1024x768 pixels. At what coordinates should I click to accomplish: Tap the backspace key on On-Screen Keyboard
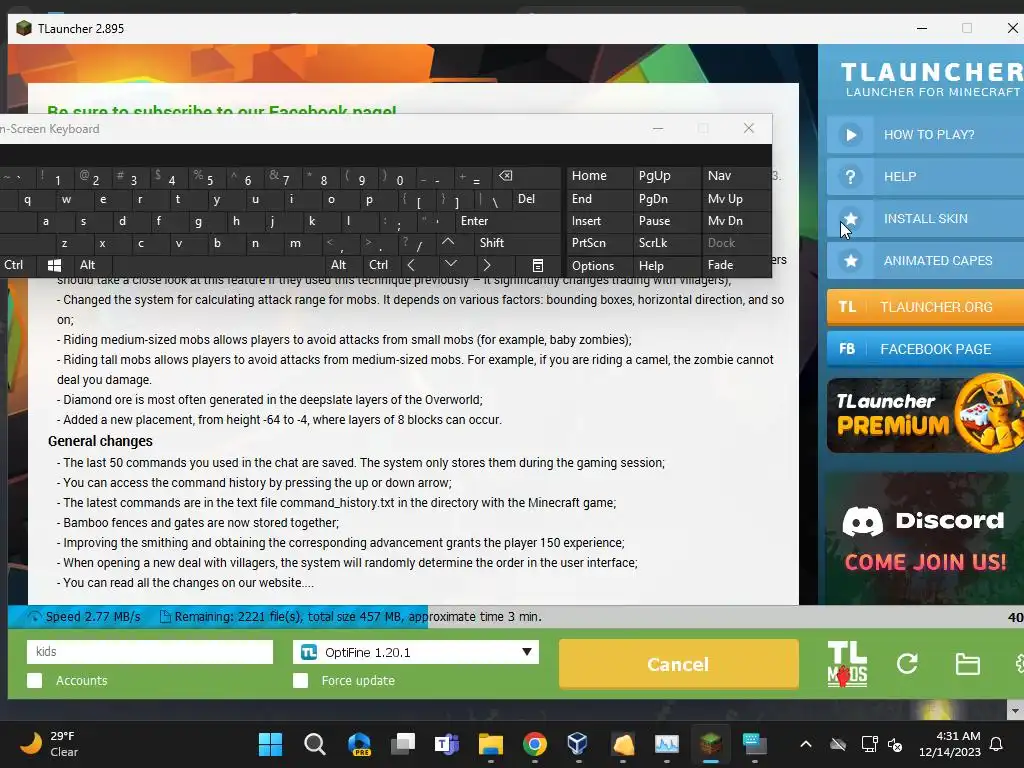coord(505,176)
